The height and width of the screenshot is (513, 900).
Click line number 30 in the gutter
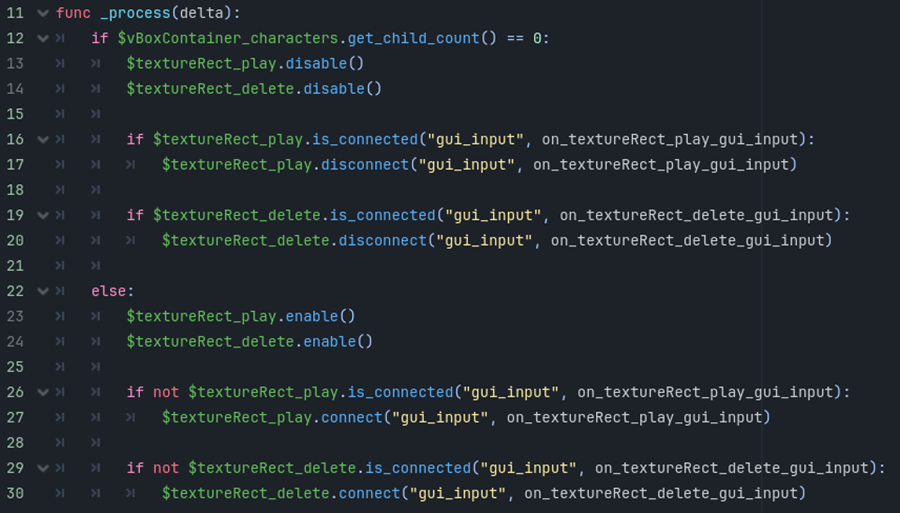click(x=15, y=493)
